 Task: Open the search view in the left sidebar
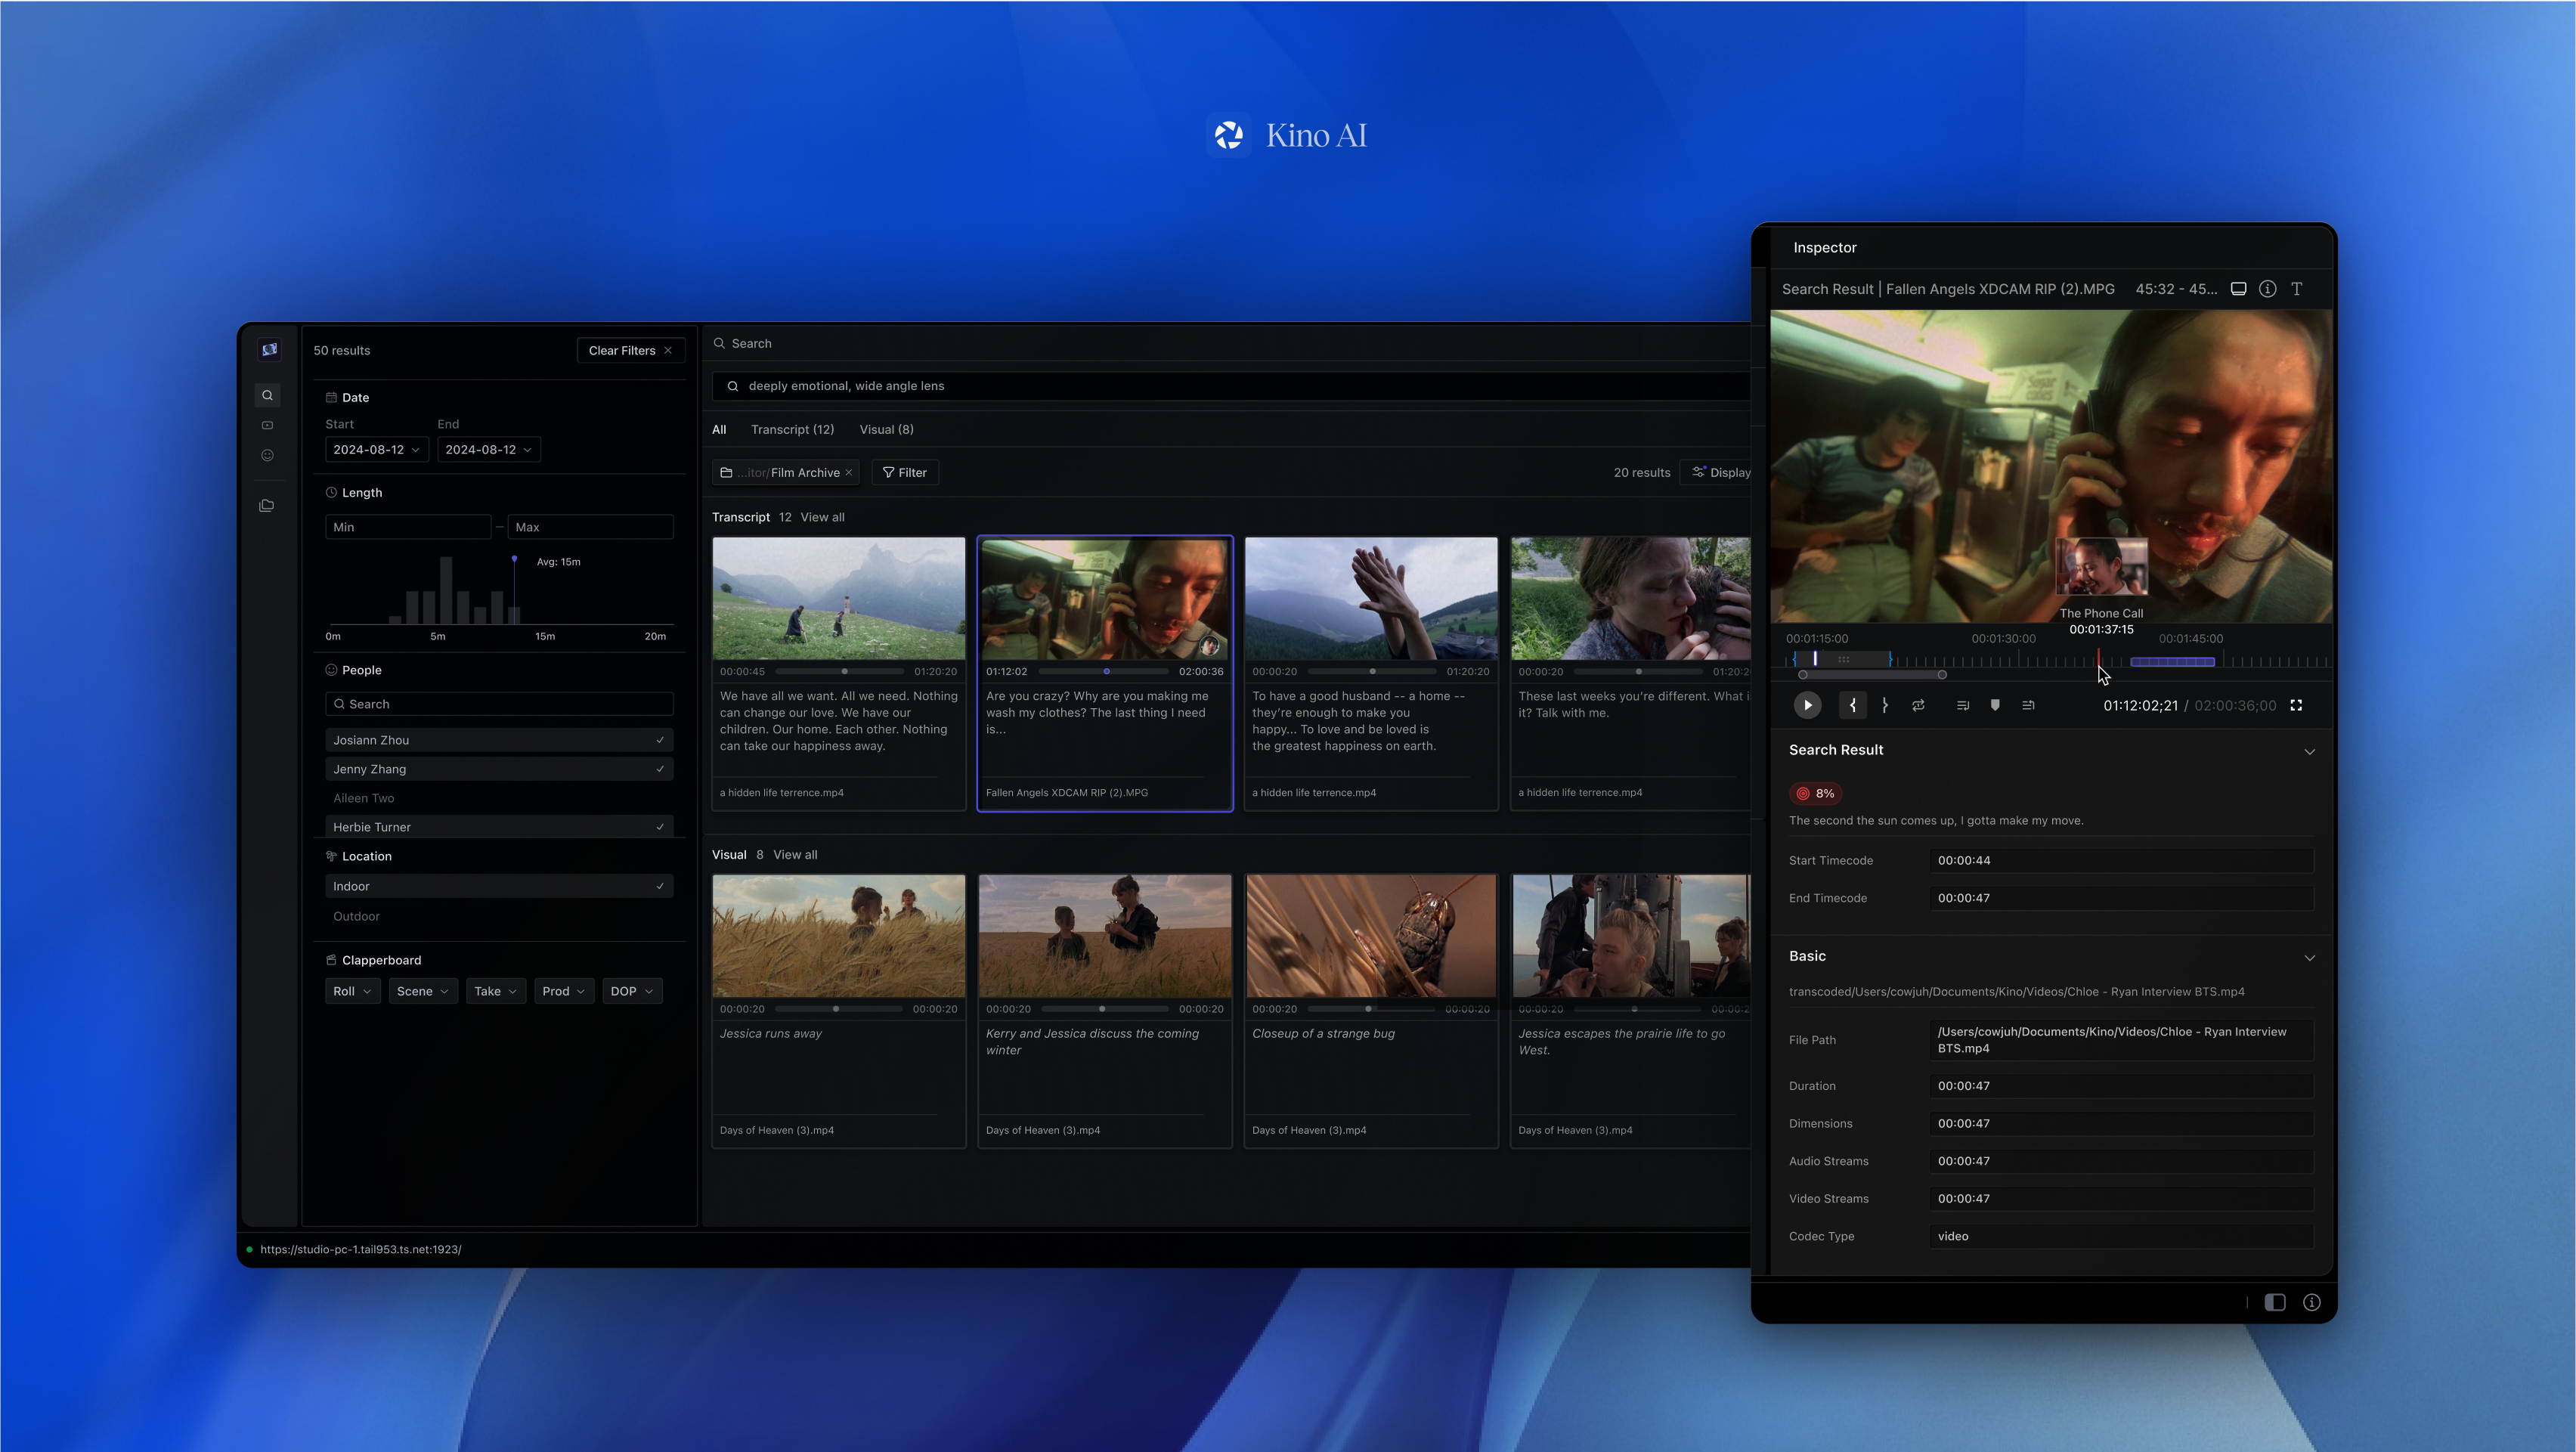[x=267, y=395]
